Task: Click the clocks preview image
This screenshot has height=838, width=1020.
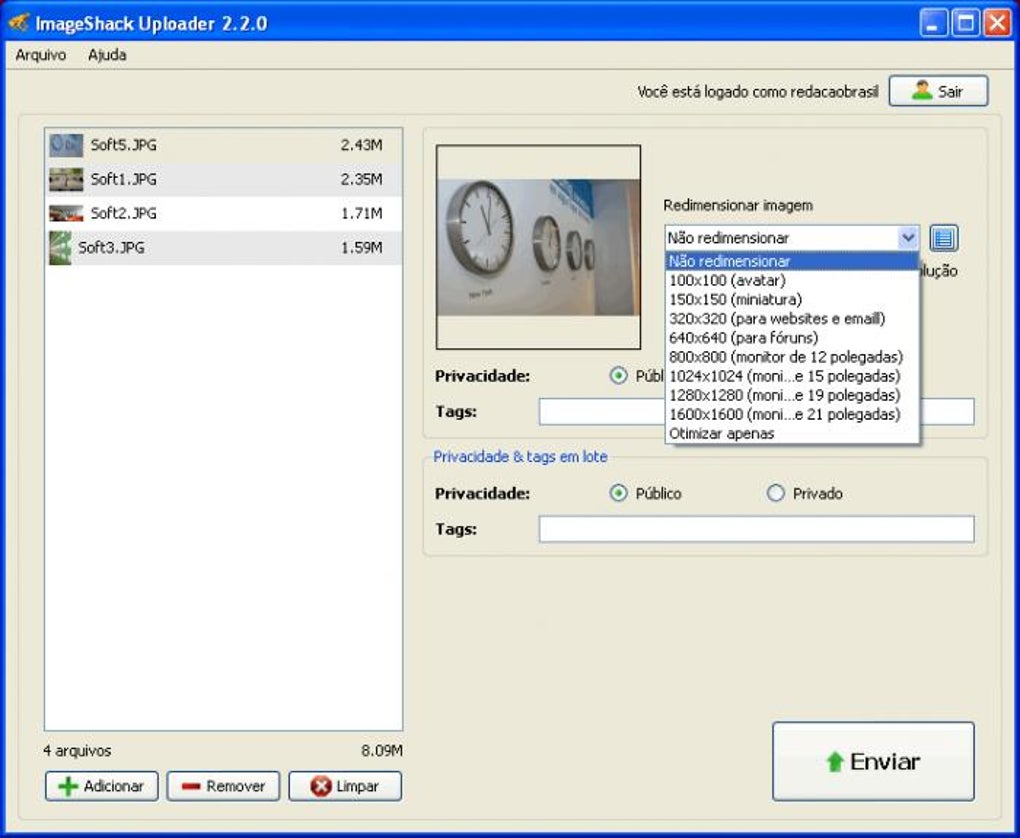Action: (539, 247)
